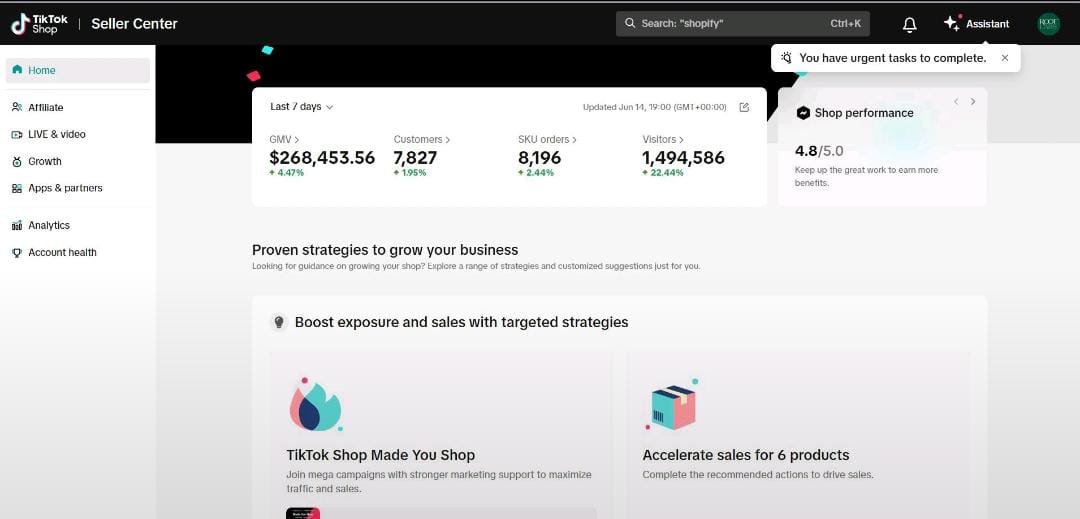Click the 2.44% SKU orders change
The width and height of the screenshot is (1080, 519).
(536, 173)
